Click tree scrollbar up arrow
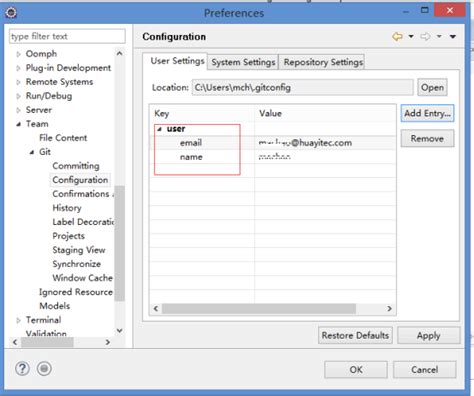Viewport: 474px width, 396px height. tap(120, 53)
